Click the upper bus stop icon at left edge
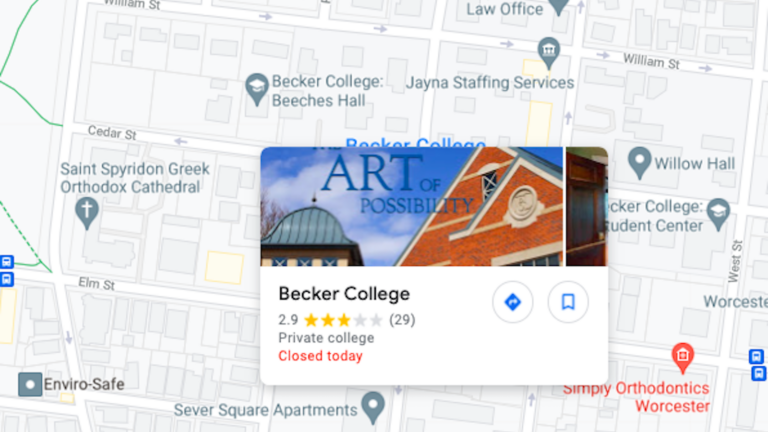The image size is (768, 432). (x=7, y=262)
